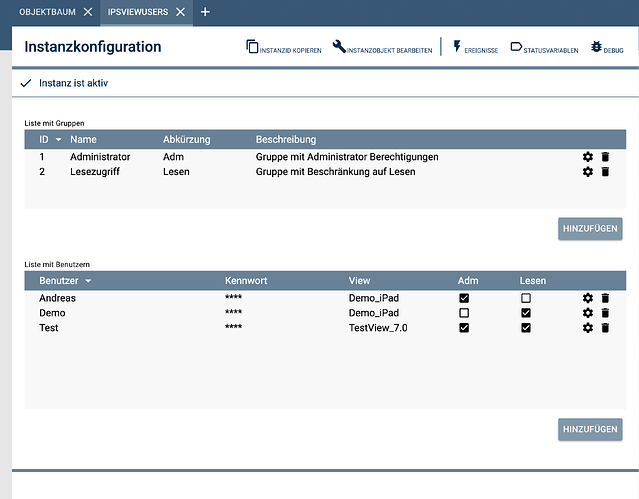Delete user Andreas with trash icon
Viewport: 639px width, 499px height.
(605, 298)
